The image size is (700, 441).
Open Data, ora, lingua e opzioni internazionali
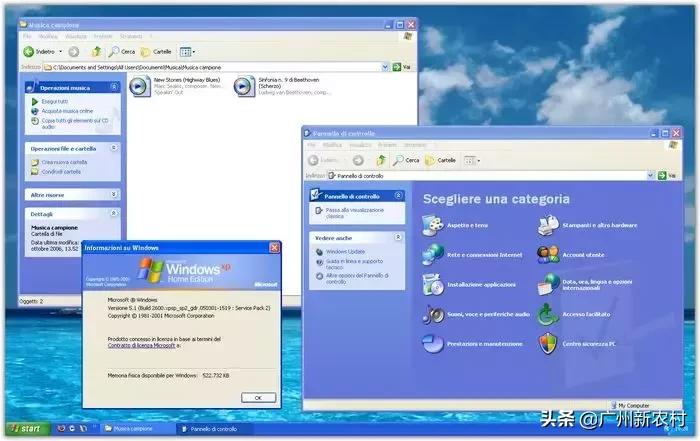(x=585, y=285)
